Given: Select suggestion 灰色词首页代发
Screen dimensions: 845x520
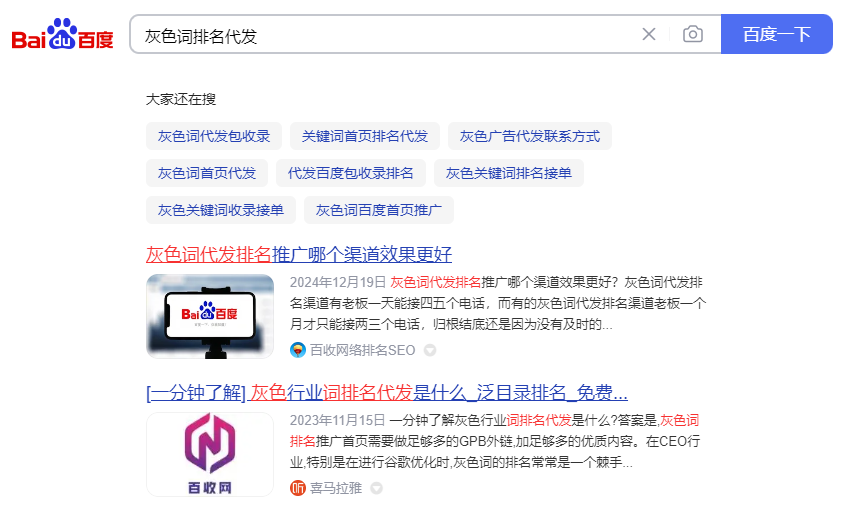Looking at the screenshot, I should point(207,173).
